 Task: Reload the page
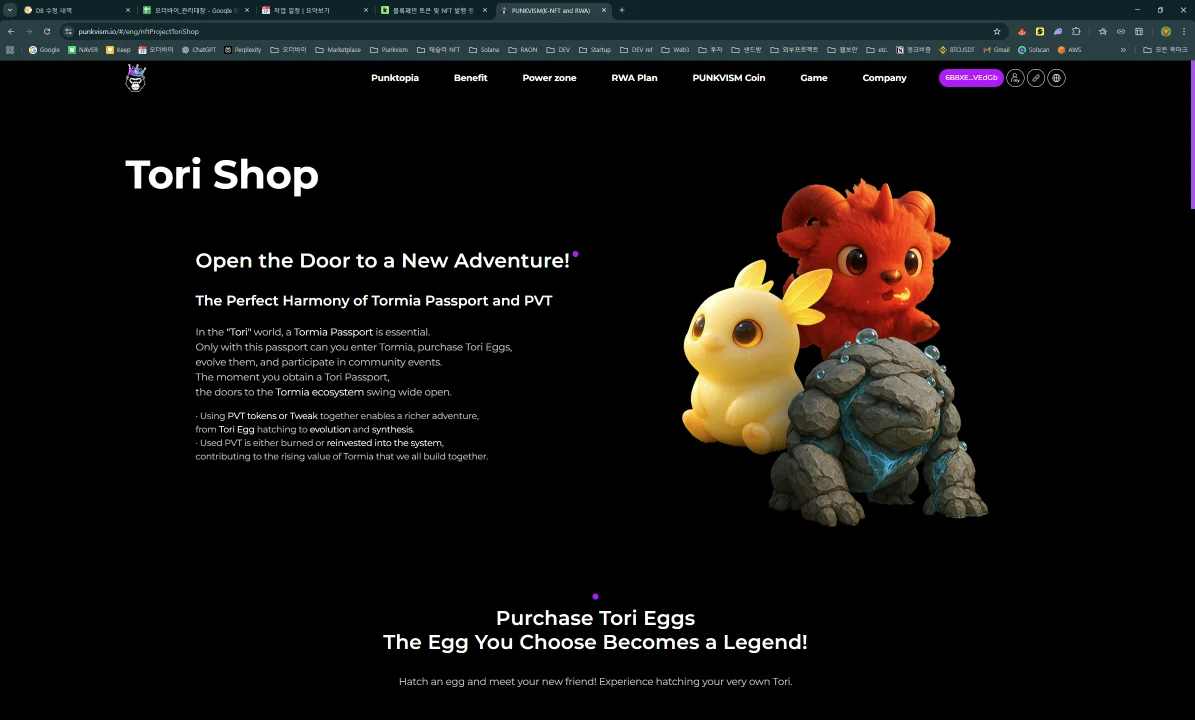click(x=46, y=32)
